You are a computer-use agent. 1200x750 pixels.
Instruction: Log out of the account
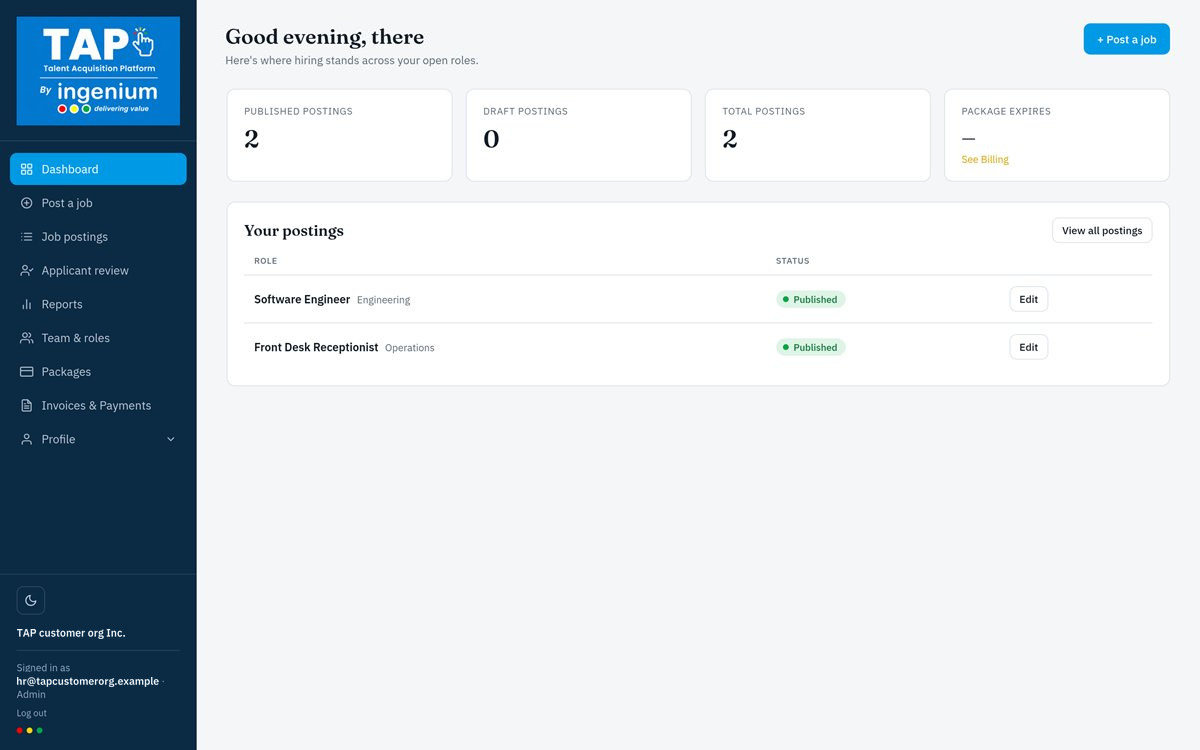tap(32, 713)
